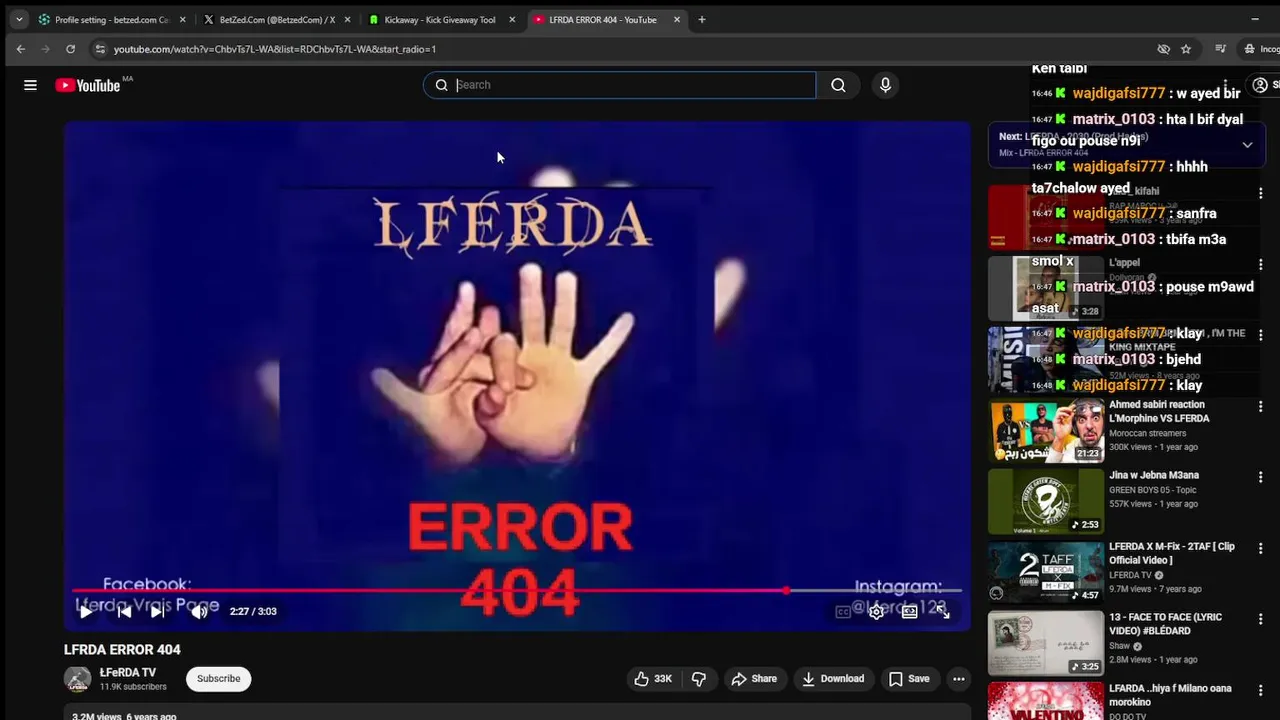Viewport: 1280px width, 720px height.
Task: Open the third-party cookies eye icon
Action: 1163,48
